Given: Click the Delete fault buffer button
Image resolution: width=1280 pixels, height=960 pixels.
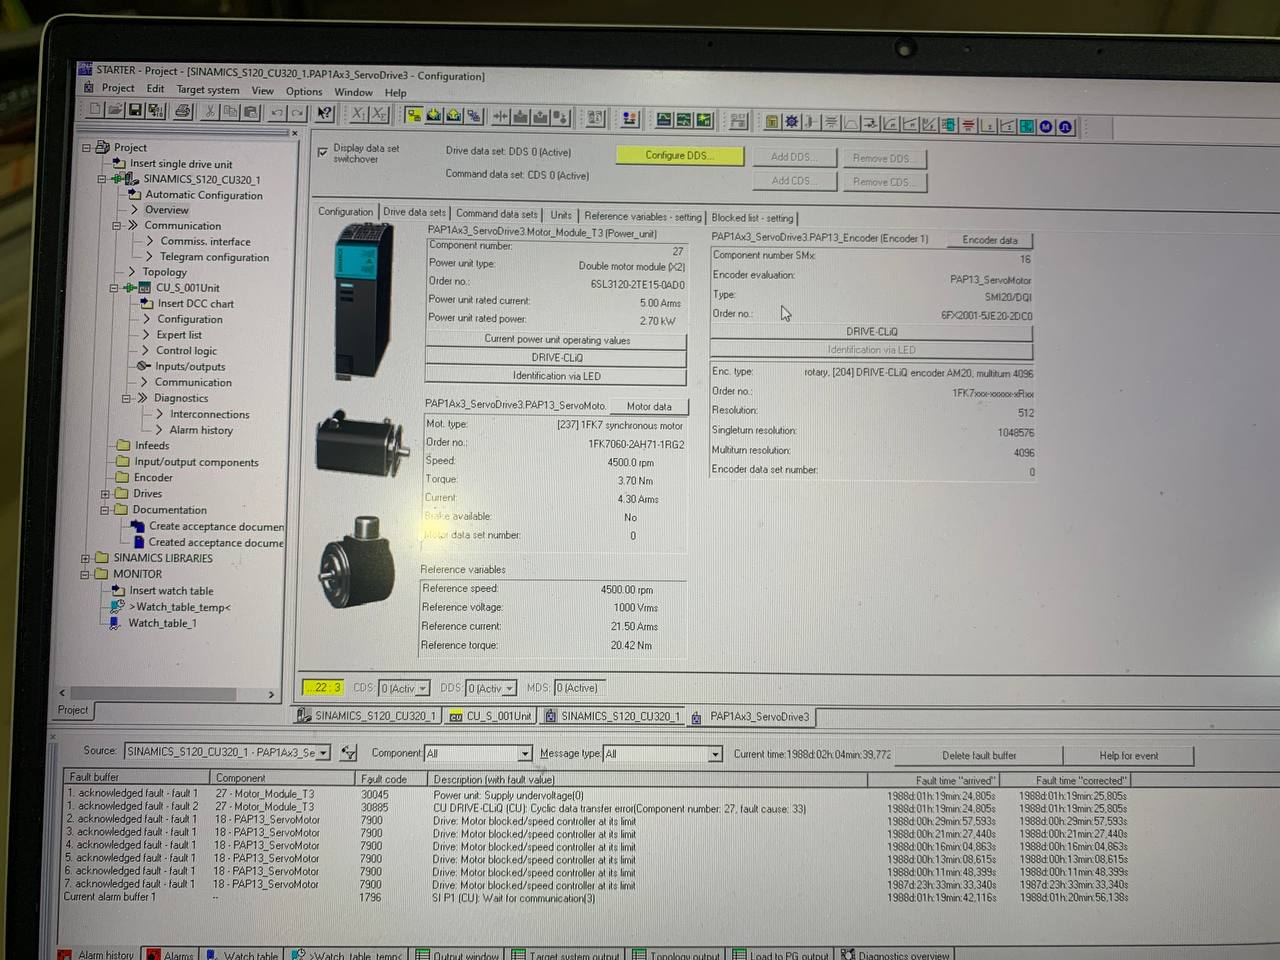Looking at the screenshot, I should coord(979,755).
